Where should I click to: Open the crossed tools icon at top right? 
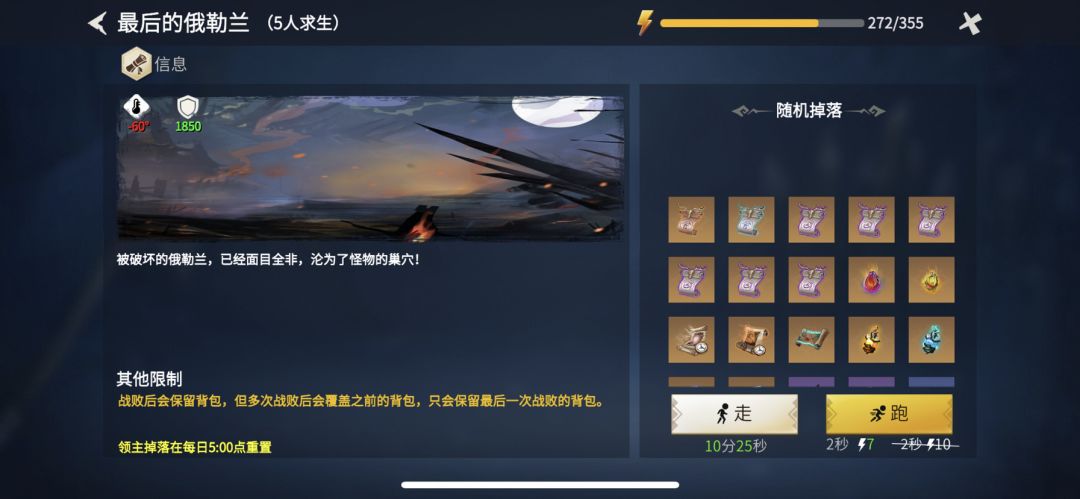[x=970, y=23]
